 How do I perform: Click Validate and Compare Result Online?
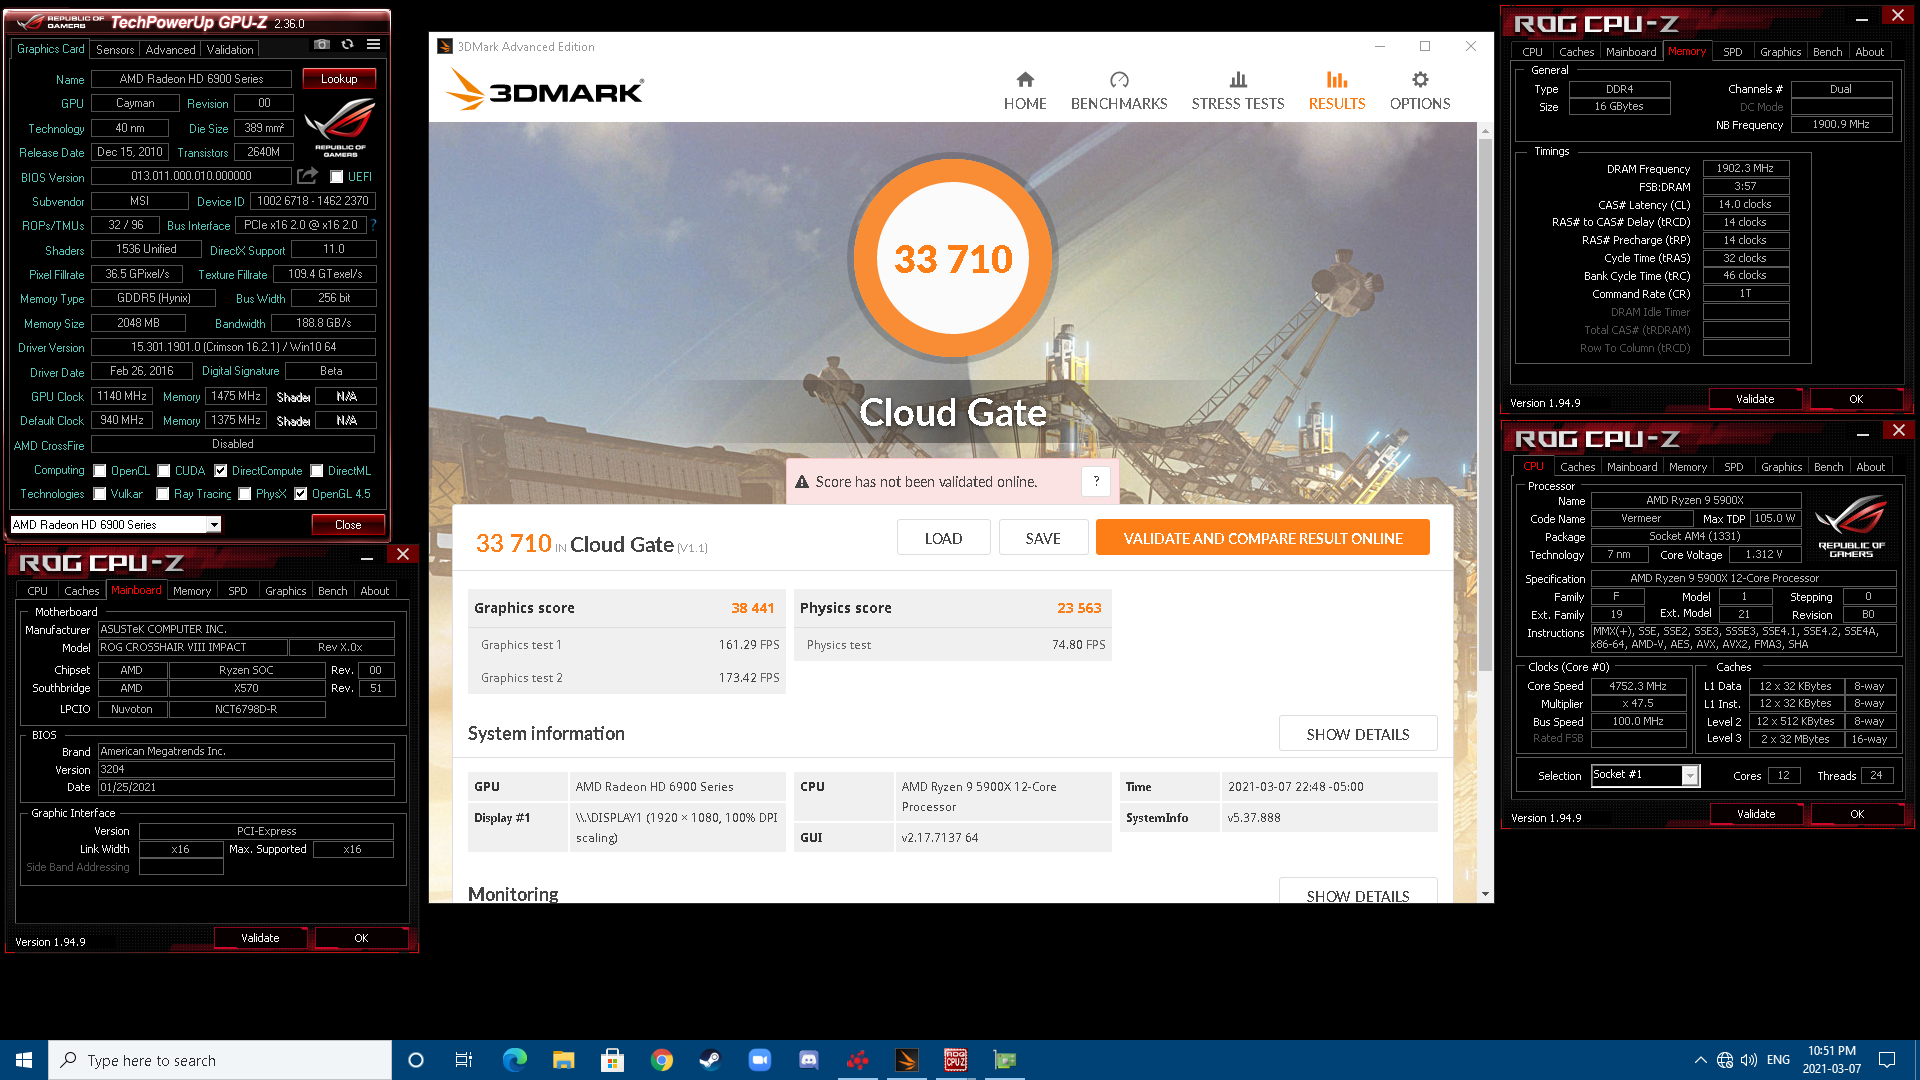[1262, 538]
